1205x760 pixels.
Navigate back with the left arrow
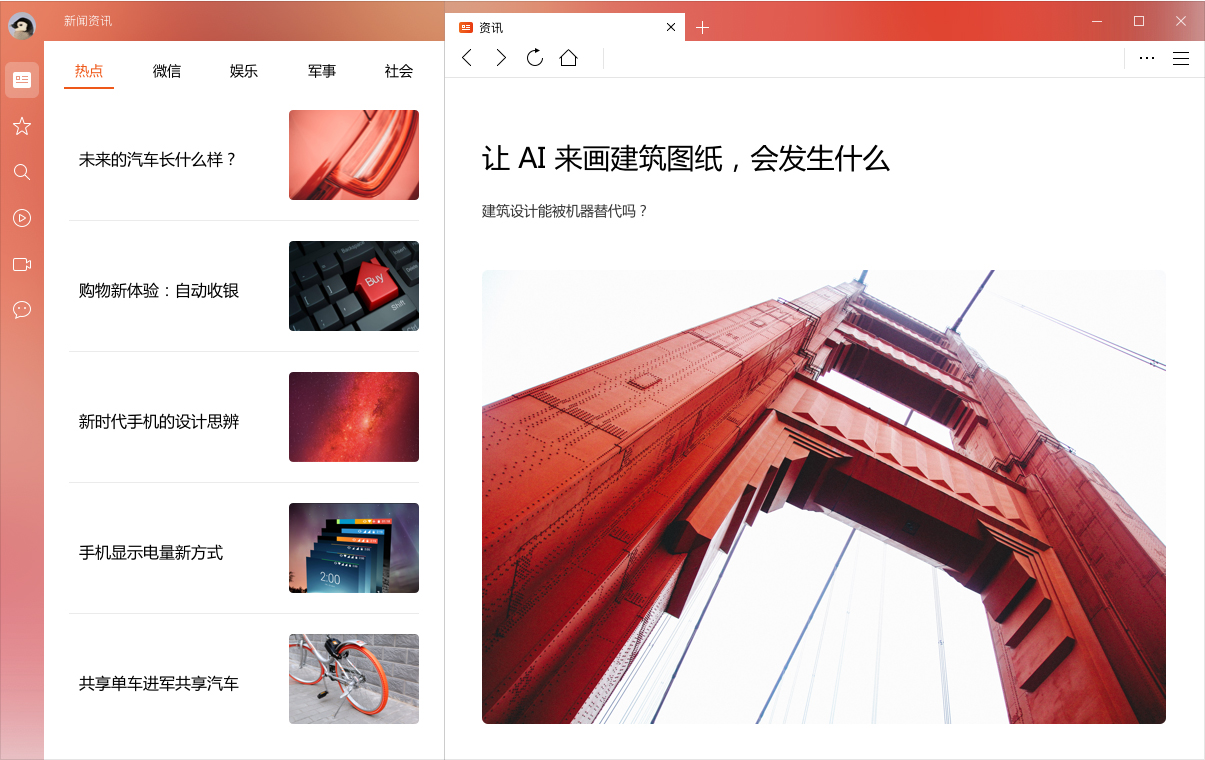pyautogui.click(x=467, y=58)
